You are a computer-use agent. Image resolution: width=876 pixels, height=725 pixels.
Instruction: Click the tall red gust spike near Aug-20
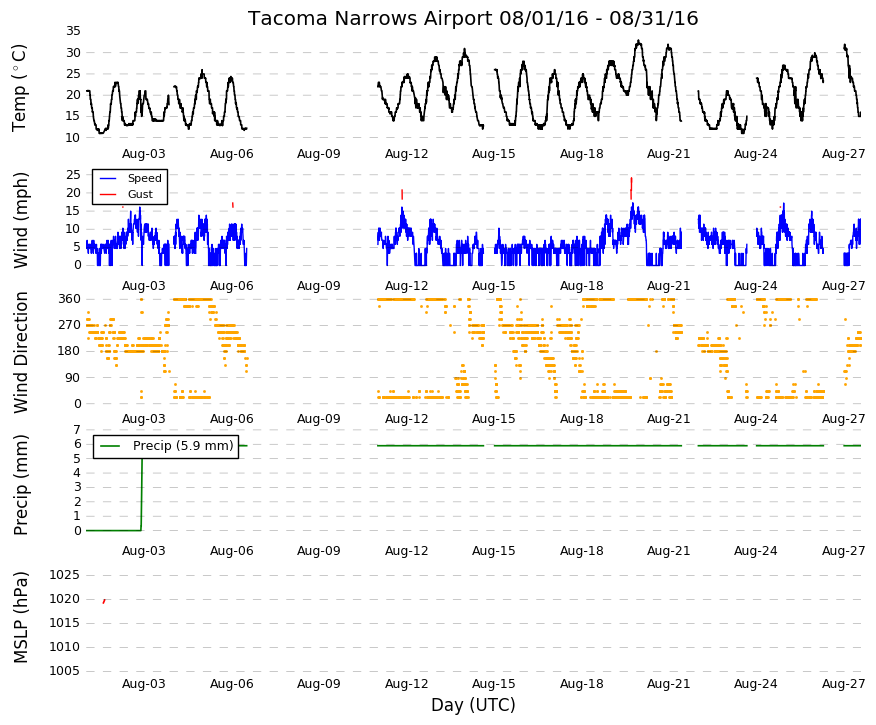point(631,188)
